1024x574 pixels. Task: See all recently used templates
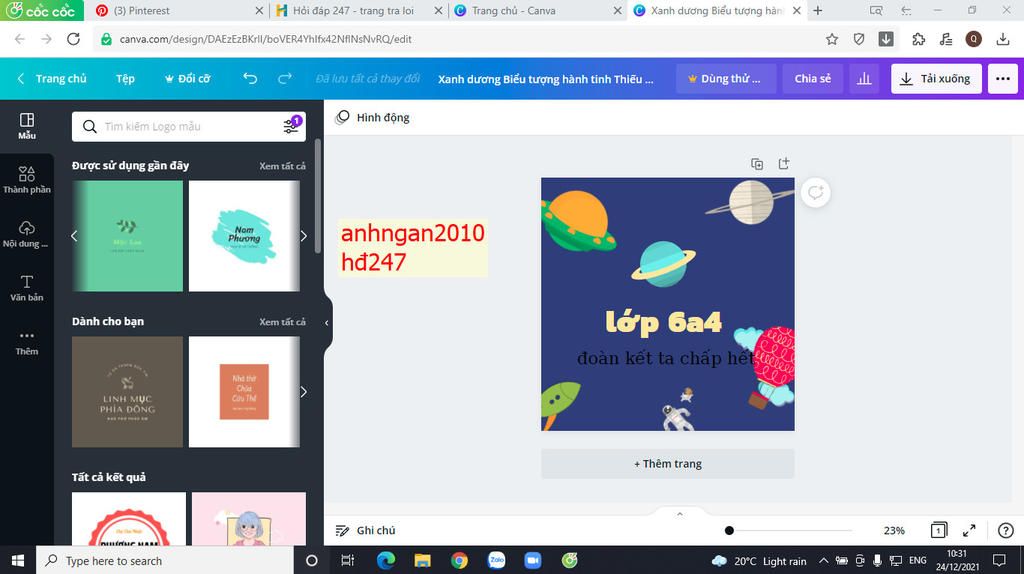(x=282, y=166)
